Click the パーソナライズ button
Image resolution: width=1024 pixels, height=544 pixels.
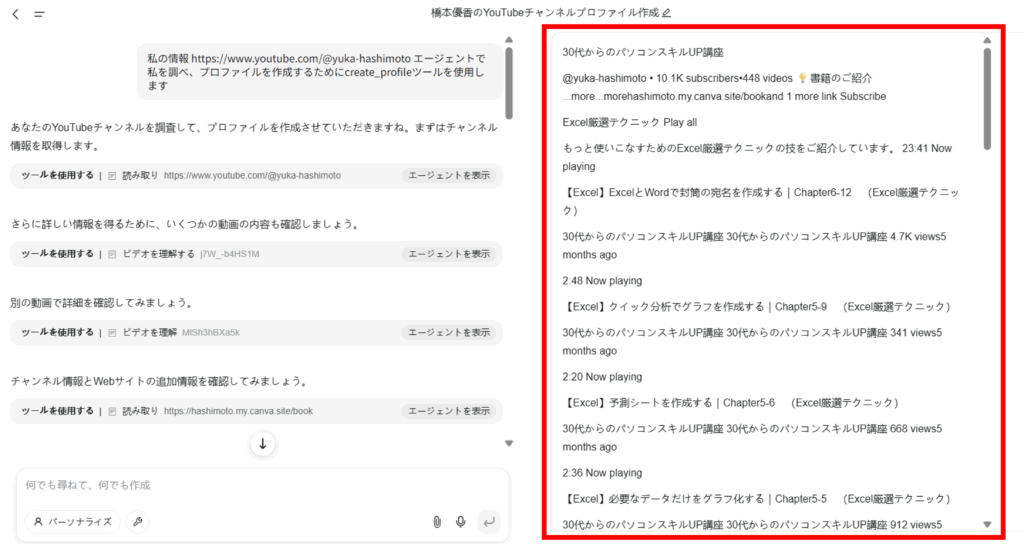[x=72, y=521]
